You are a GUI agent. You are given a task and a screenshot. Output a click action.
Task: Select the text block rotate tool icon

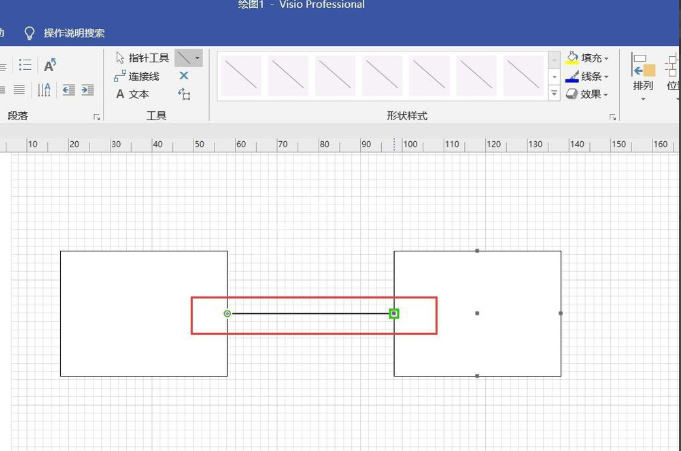184,94
